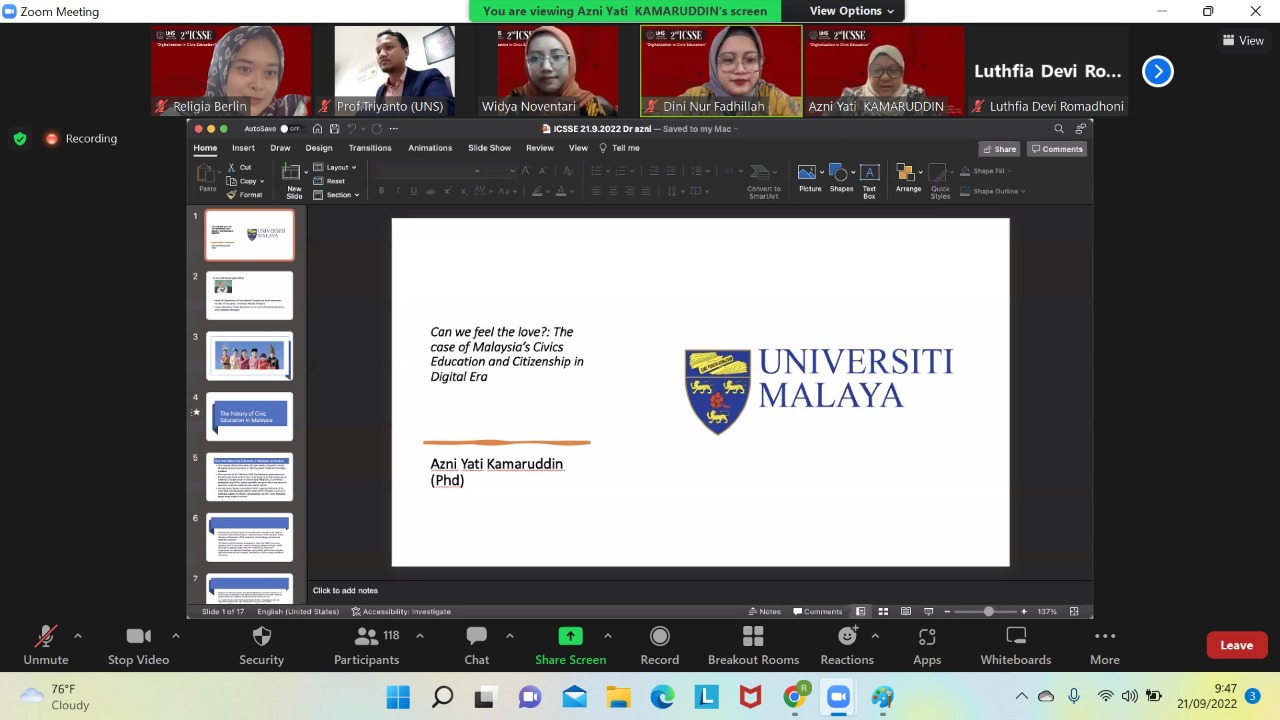Toggle italic formatting on the ribbon
The width and height of the screenshot is (1280, 720).
pos(397,190)
